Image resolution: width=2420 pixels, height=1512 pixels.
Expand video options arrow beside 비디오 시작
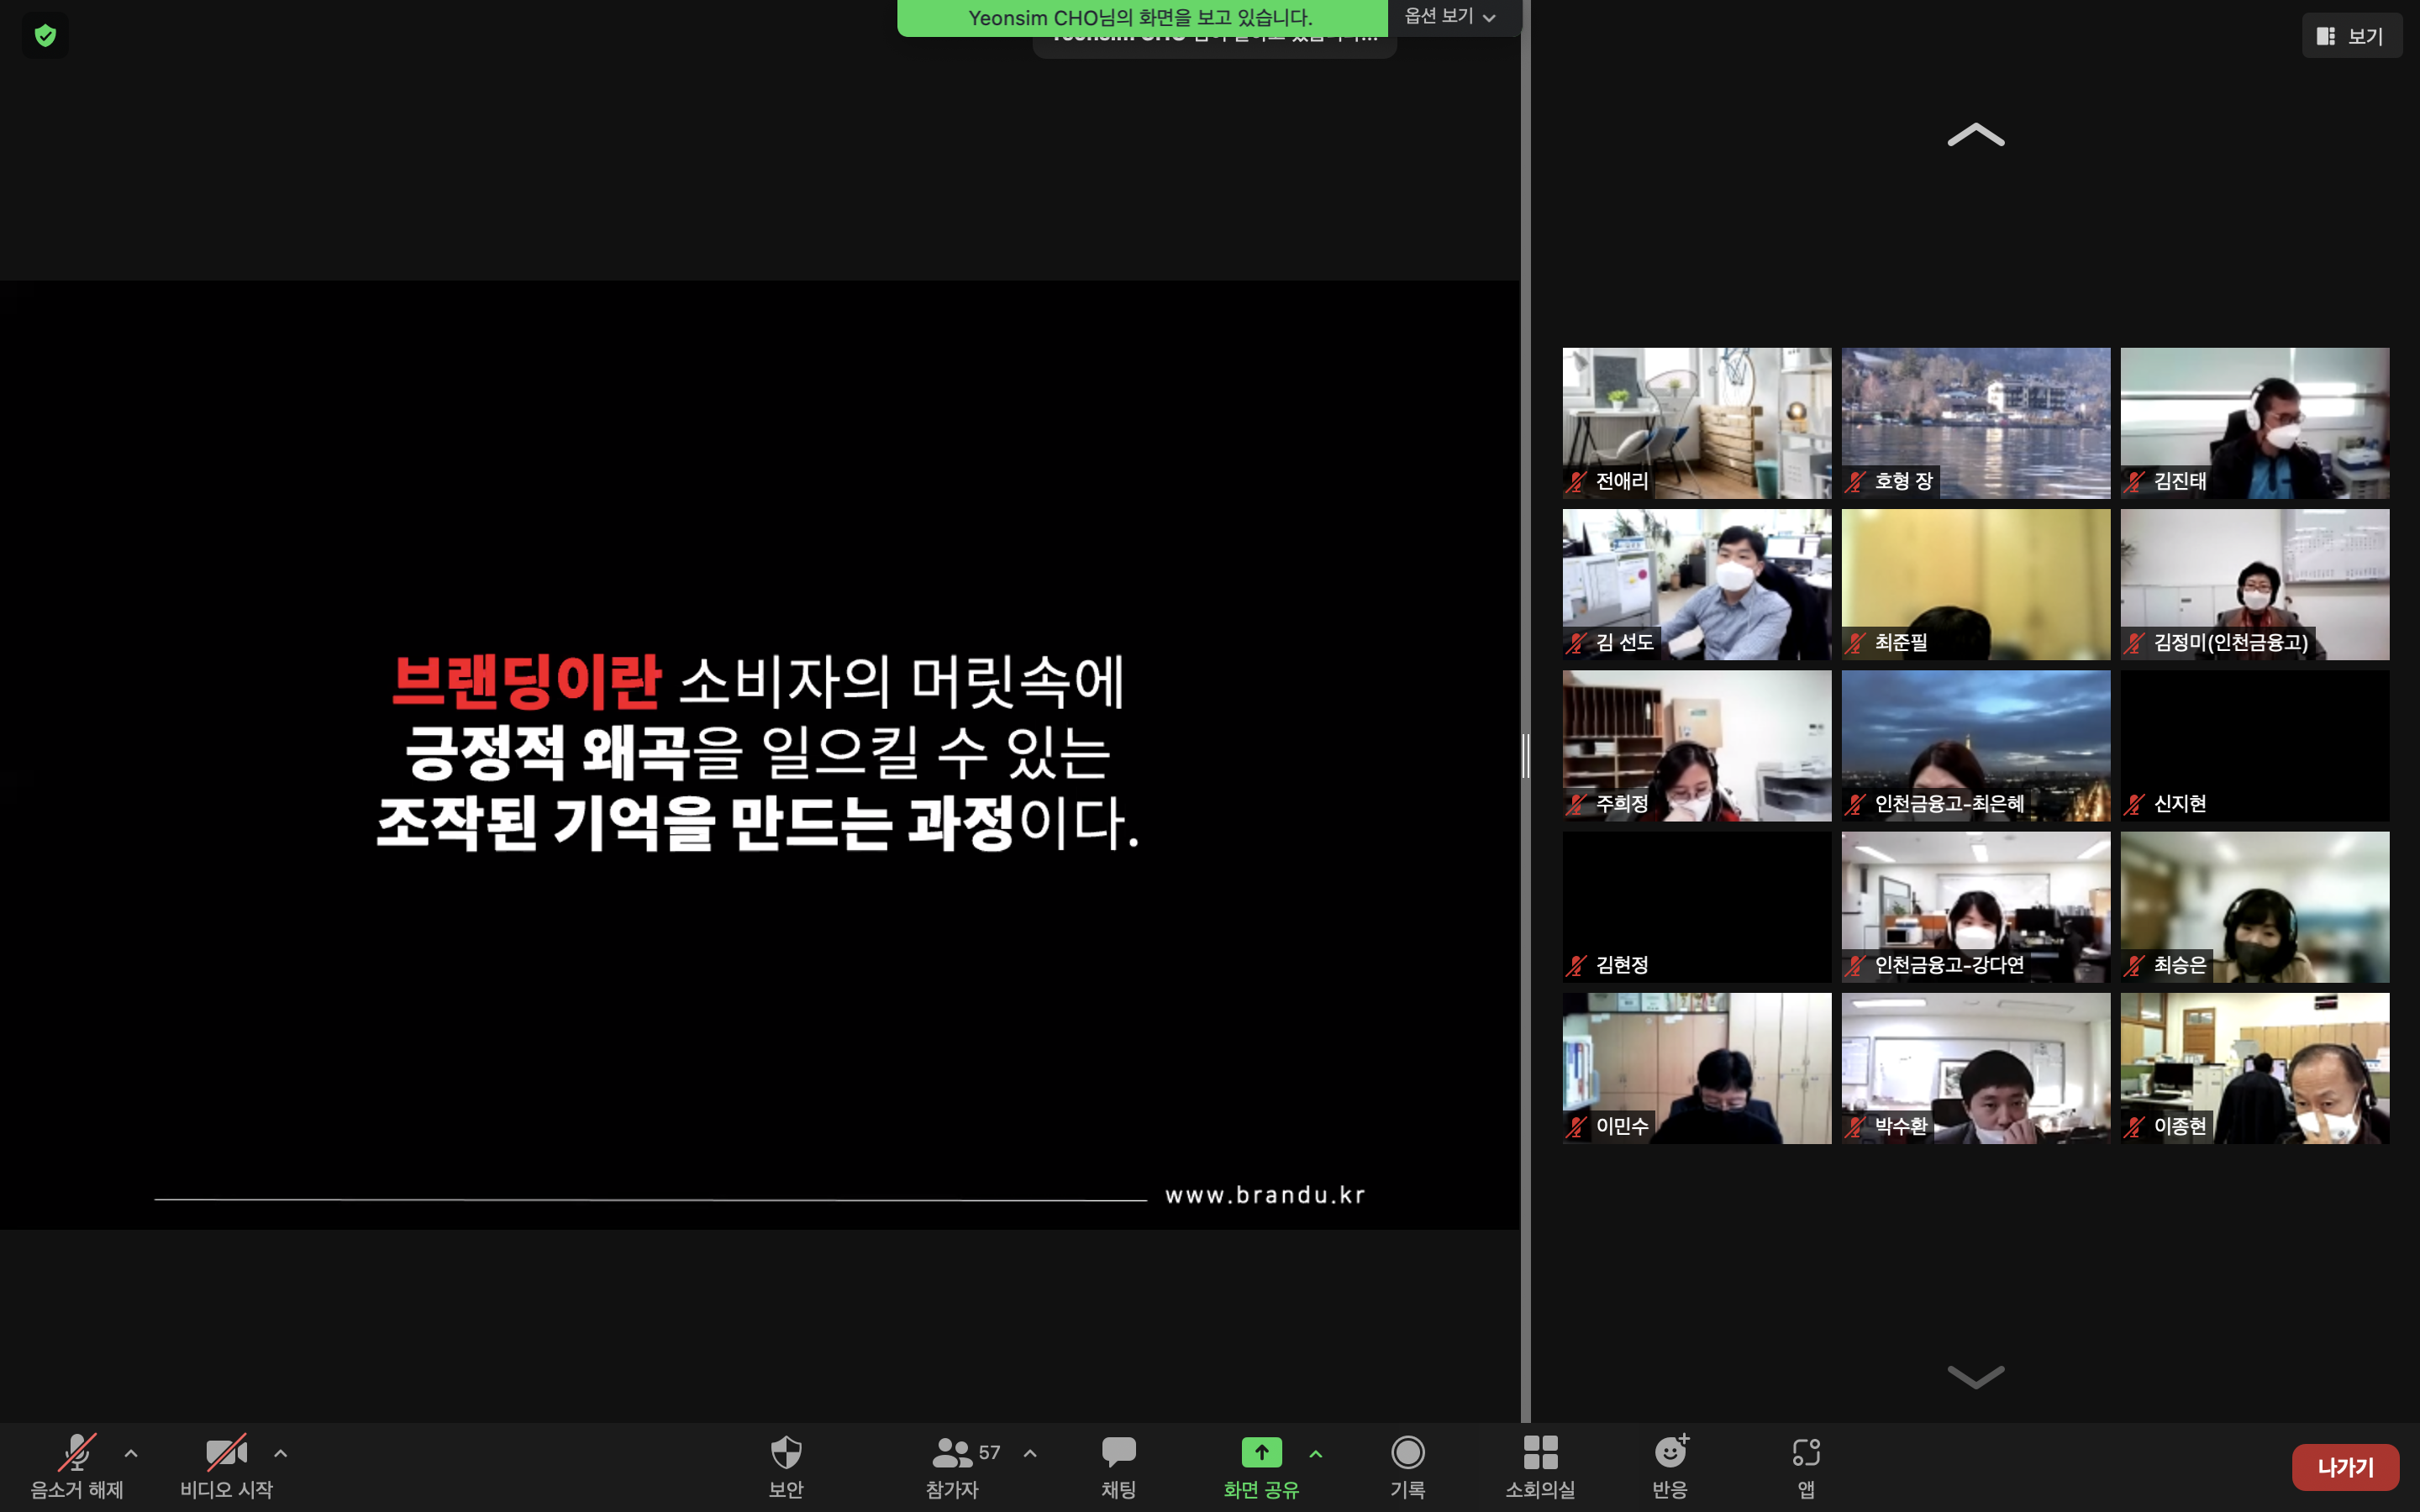tap(281, 1453)
